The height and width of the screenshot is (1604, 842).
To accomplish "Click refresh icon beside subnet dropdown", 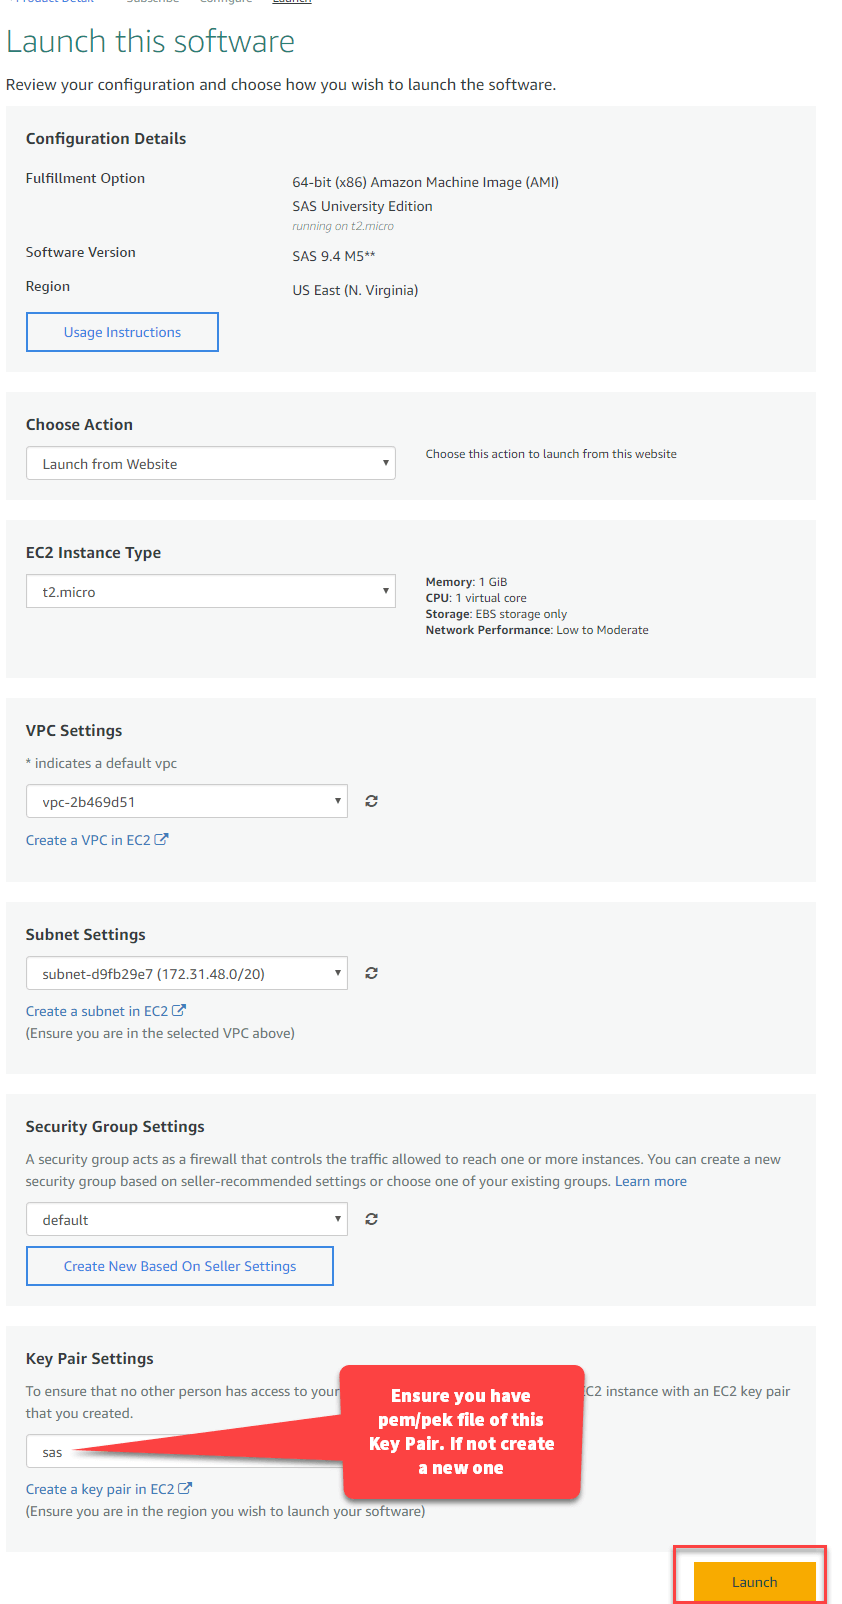I will (371, 973).
